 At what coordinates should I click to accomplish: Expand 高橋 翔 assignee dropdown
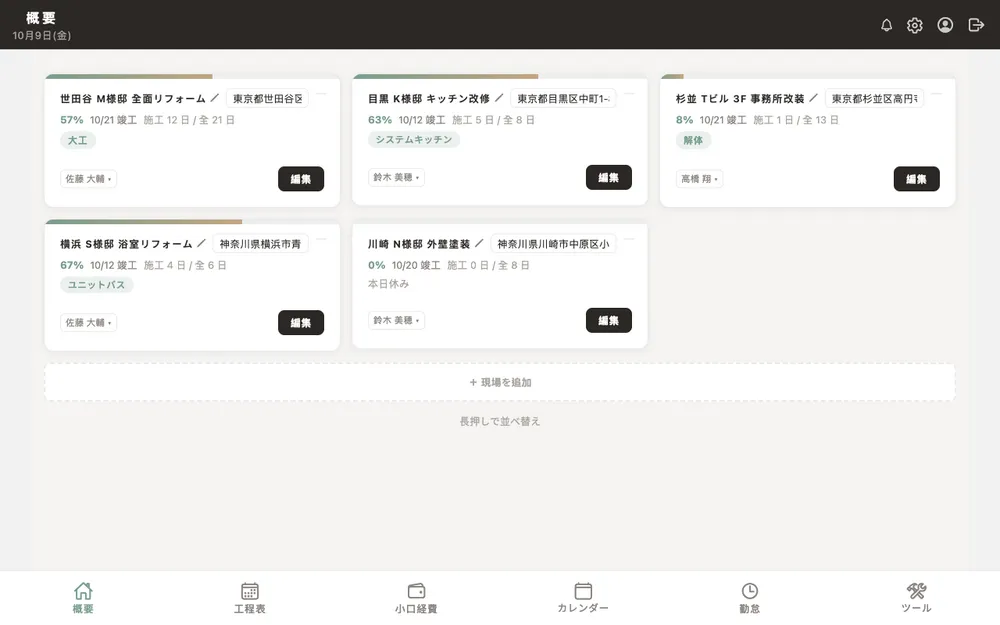click(699, 179)
